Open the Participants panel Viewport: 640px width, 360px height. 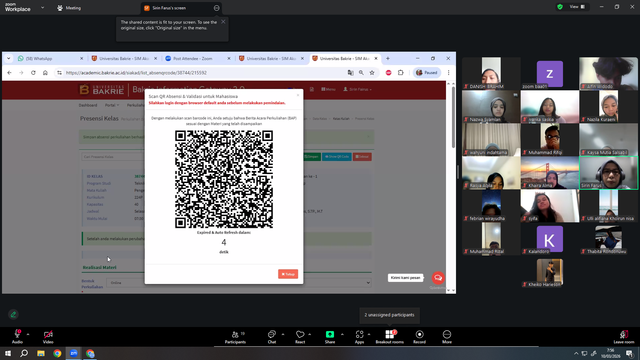coord(236,336)
